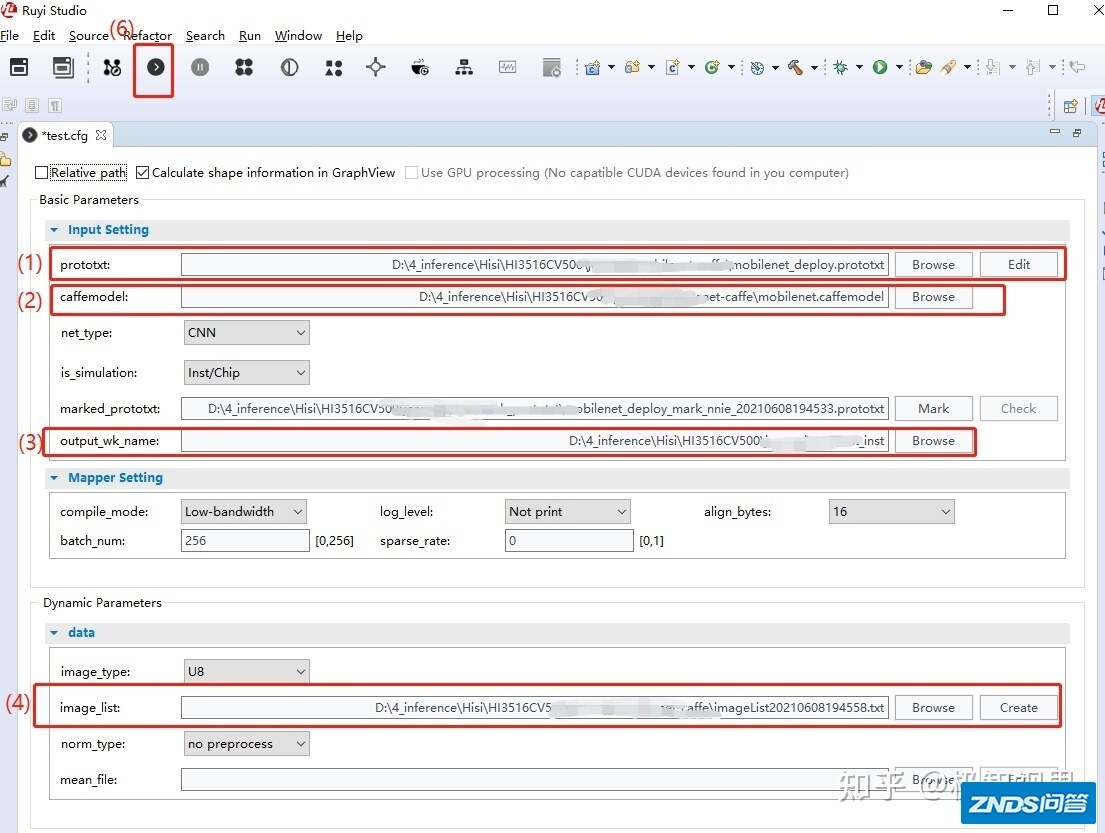Click the hierarchy network tree icon
1105x833 pixels.
point(464,67)
